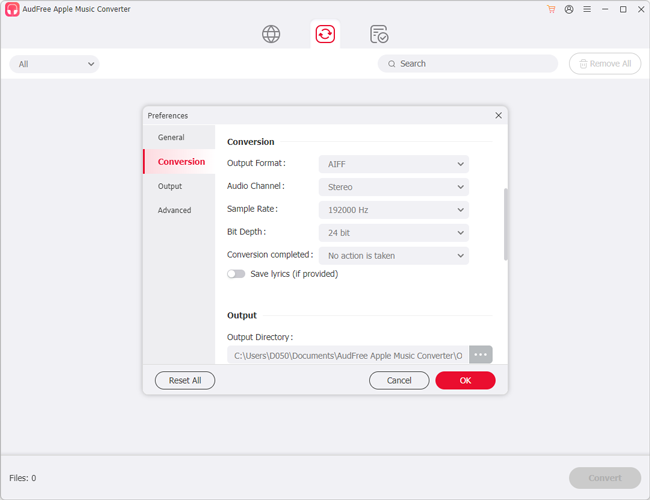Image resolution: width=650 pixels, height=500 pixels.
Task: Open the hamburger menu icon
Action: click(x=587, y=9)
